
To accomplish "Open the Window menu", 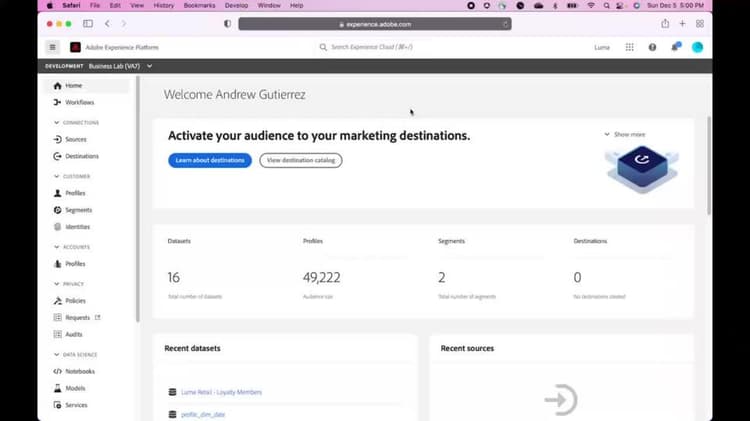I will (x=269, y=5).
